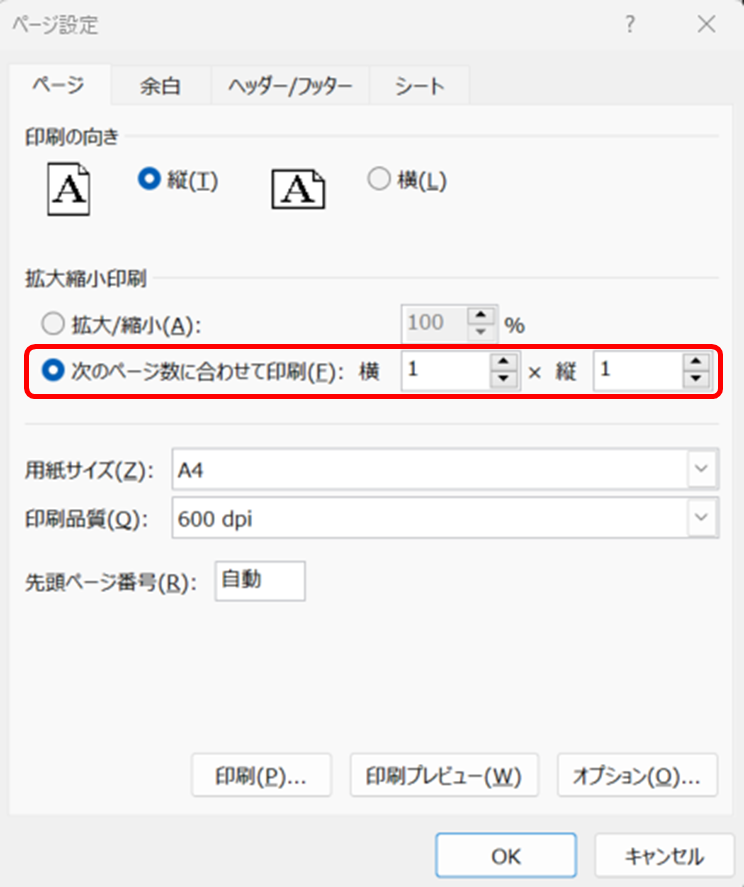744x887 pixels.
Task: Open the 印刷品質 600 dpi dropdown
Action: [x=703, y=518]
